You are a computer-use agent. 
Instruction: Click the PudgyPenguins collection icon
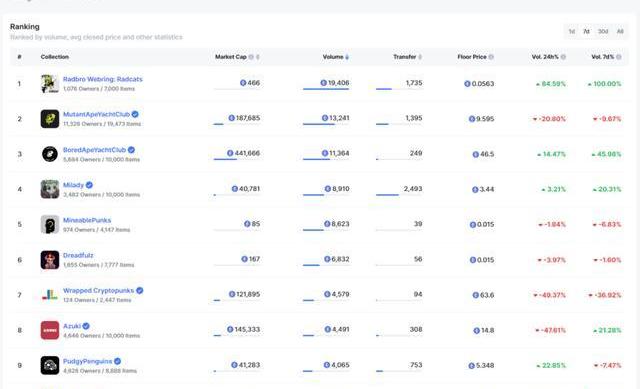point(50,365)
